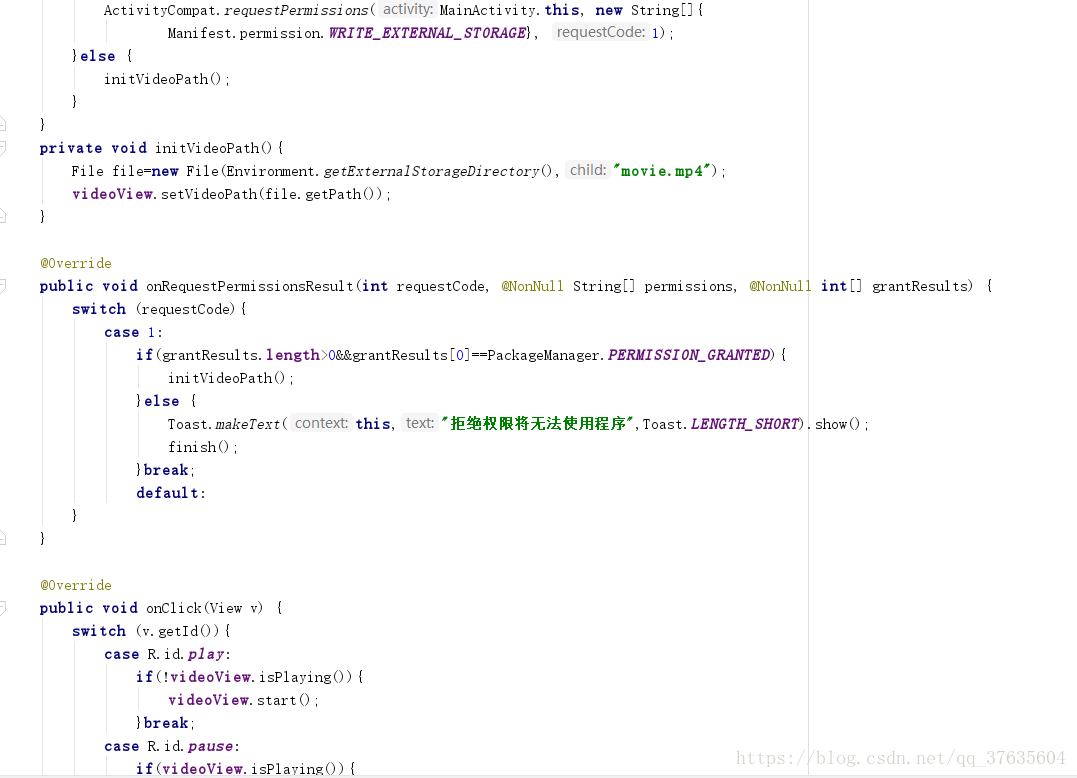1077x778 pixels.
Task: Click the 'context:' parameter hint
Action: (x=321, y=423)
